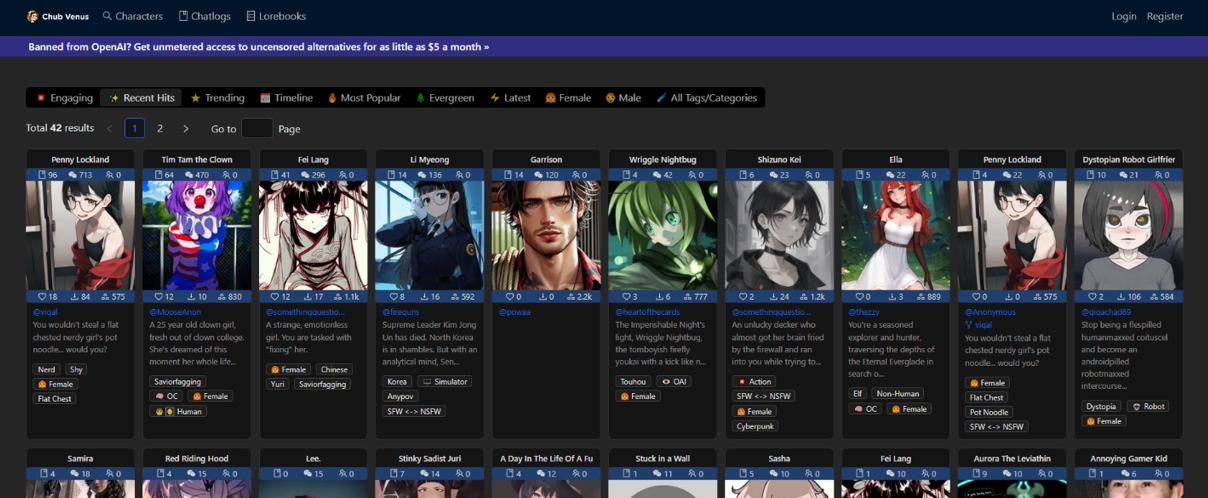The width and height of the screenshot is (1208, 498).
Task: Click the Shy tag
Action: (76, 369)
